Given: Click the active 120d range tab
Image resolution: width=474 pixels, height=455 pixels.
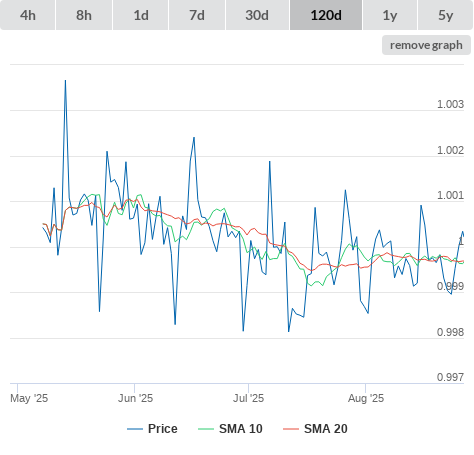Looking at the screenshot, I should [x=326, y=15].
